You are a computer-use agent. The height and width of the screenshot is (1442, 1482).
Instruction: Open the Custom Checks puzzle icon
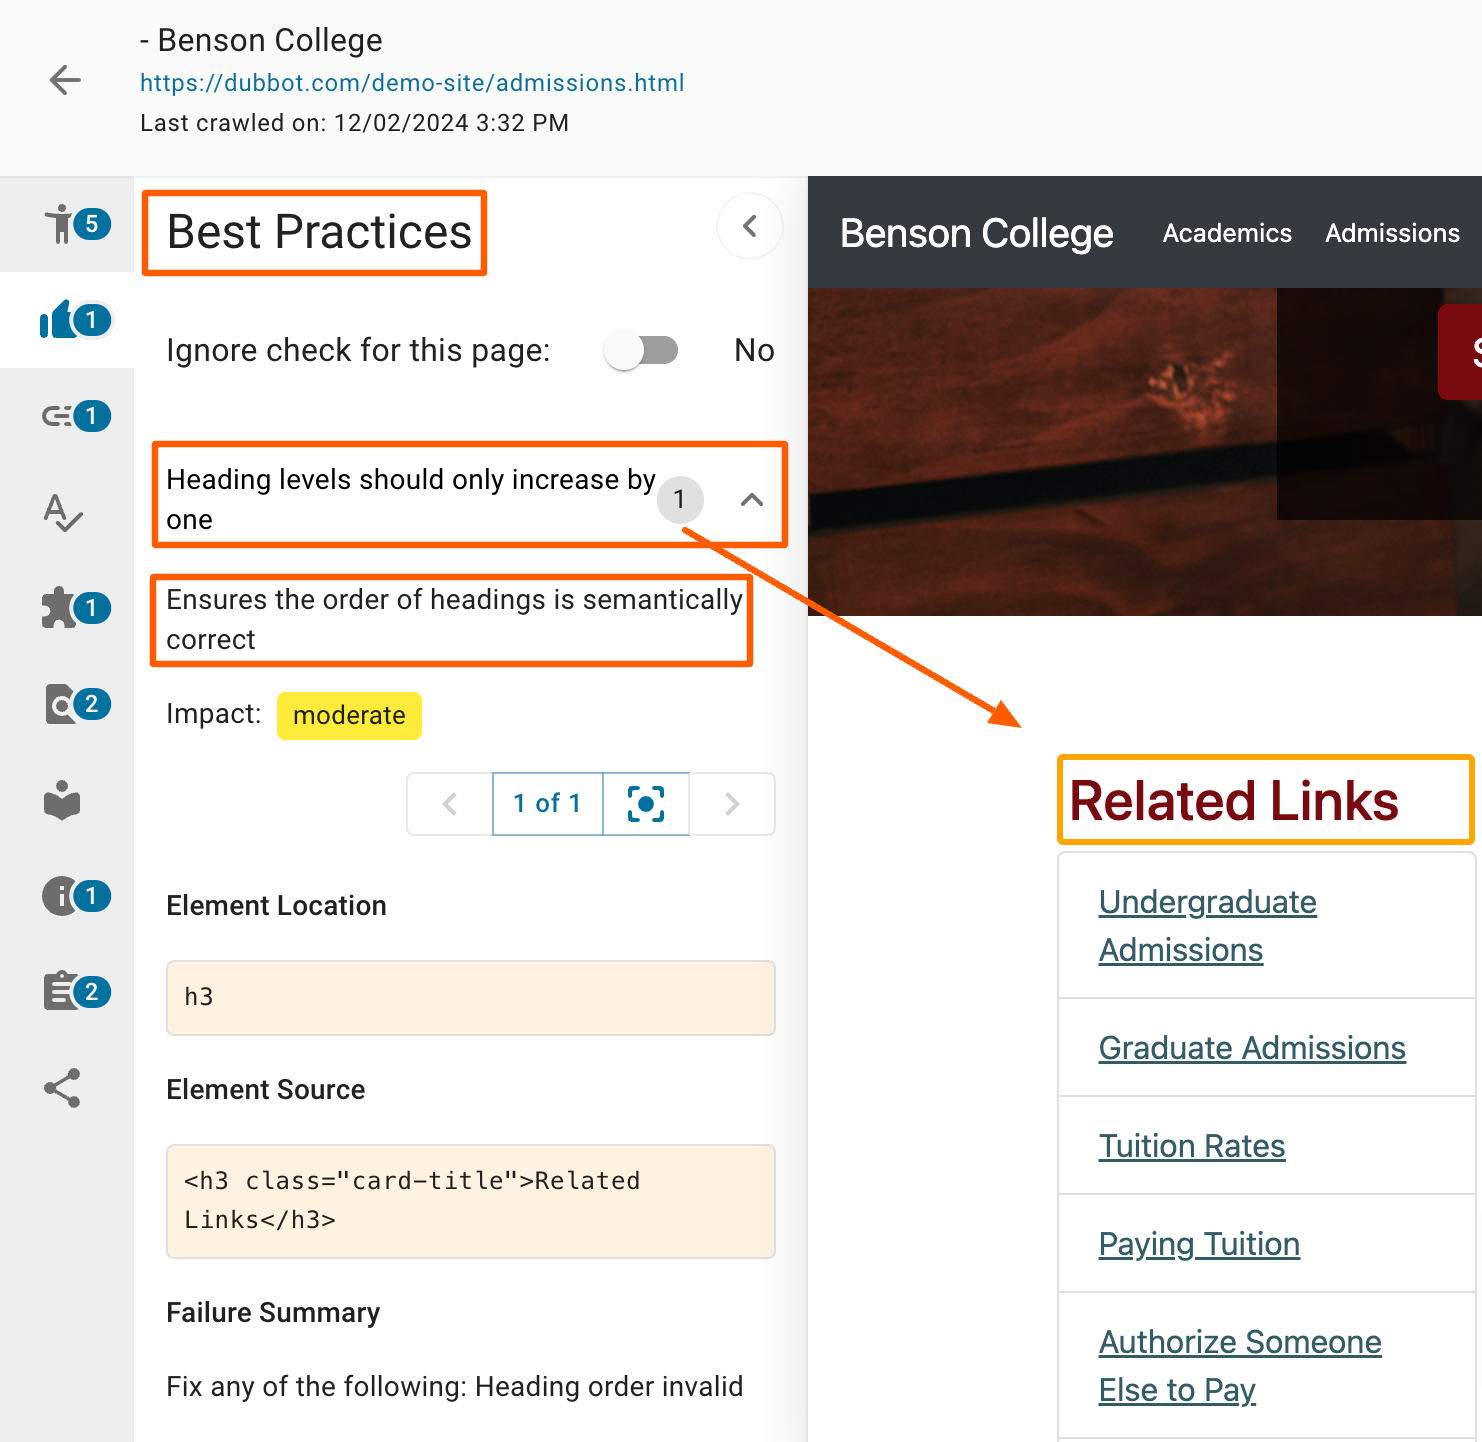pos(64,608)
